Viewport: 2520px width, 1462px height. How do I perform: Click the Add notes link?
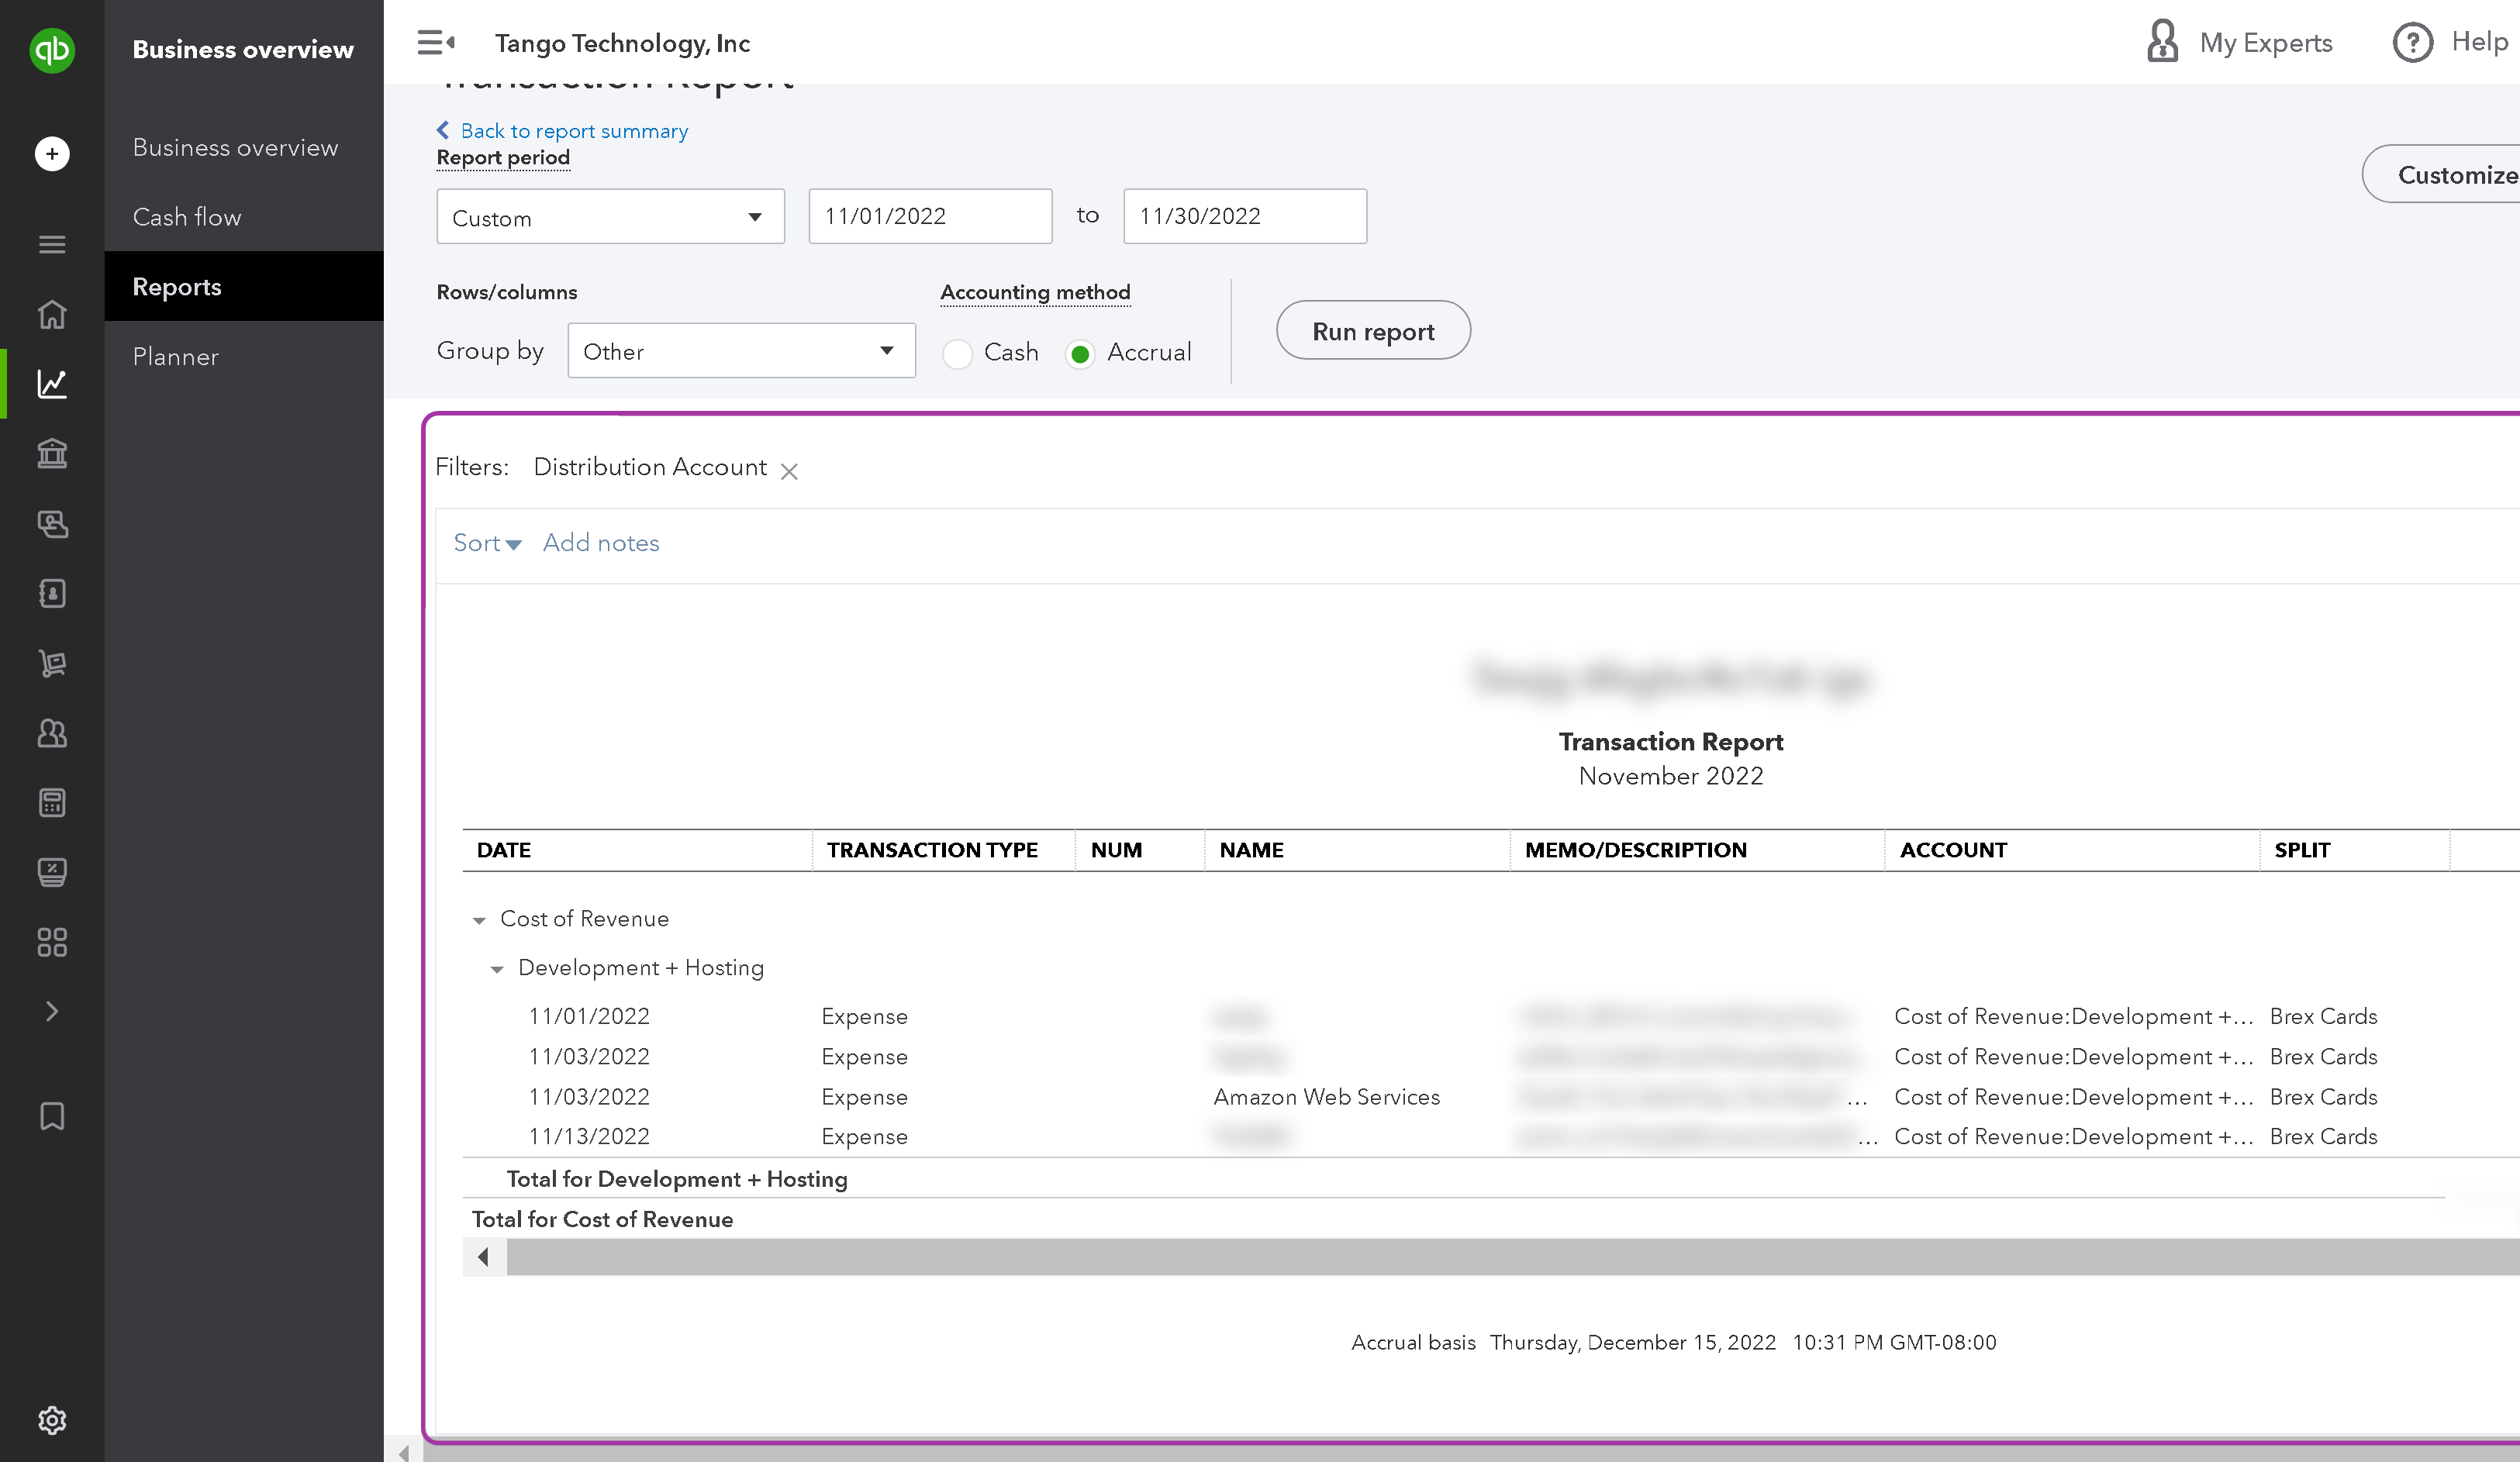[x=601, y=543]
